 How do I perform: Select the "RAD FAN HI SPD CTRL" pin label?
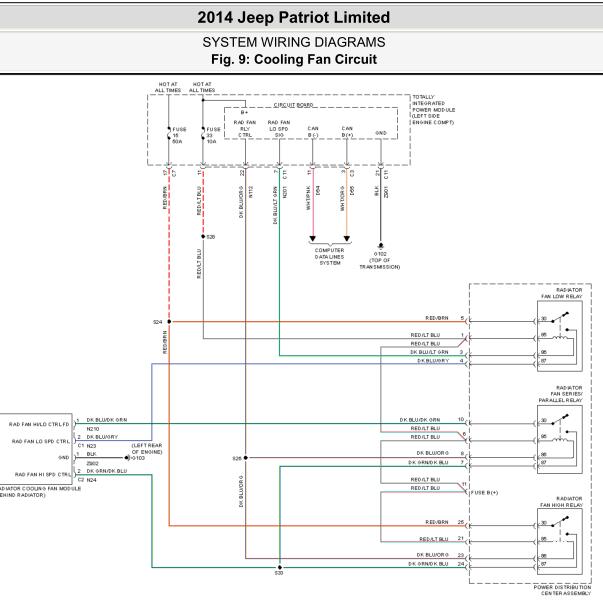[43, 475]
